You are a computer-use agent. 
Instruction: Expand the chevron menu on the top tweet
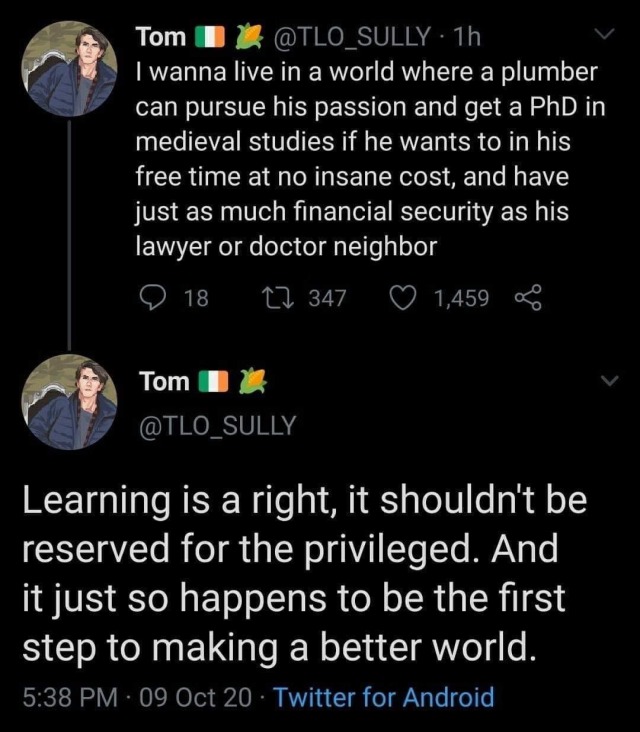(x=605, y=38)
